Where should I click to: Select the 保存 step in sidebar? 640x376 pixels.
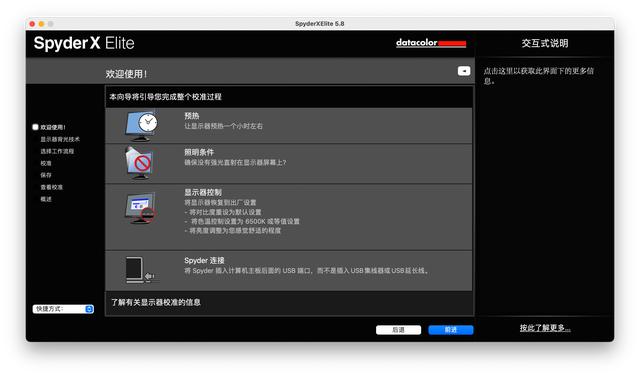46,175
